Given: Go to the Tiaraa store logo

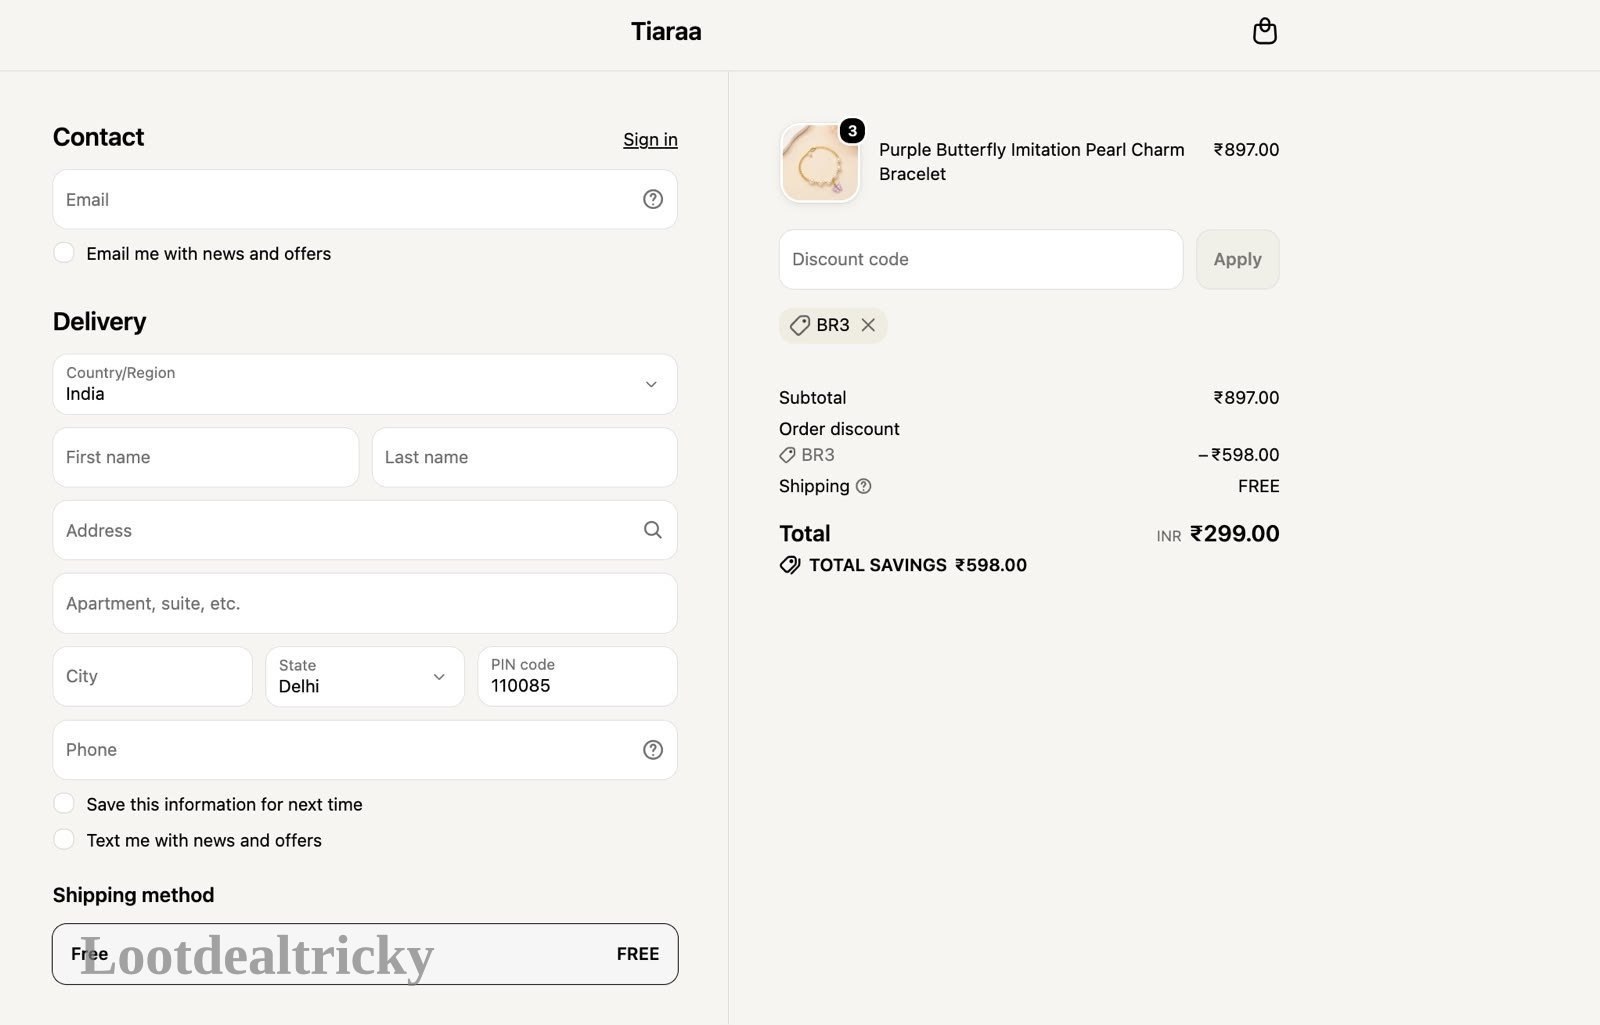Looking at the screenshot, I should point(666,32).
